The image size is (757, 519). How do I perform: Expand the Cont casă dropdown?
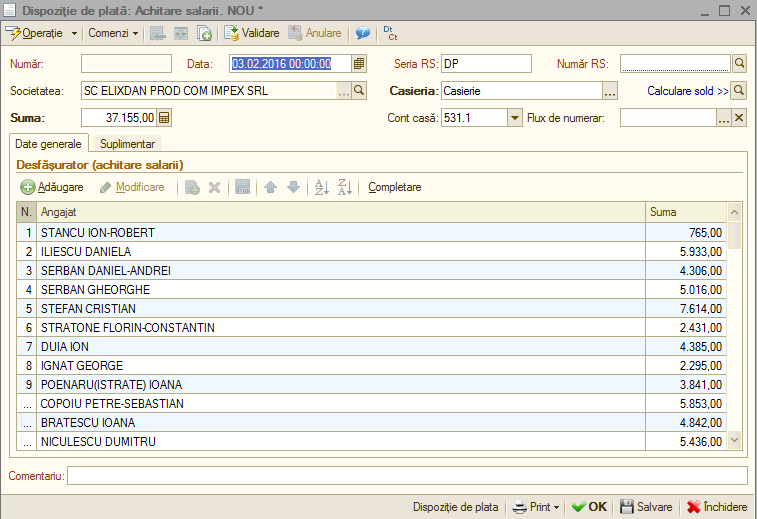(x=515, y=118)
